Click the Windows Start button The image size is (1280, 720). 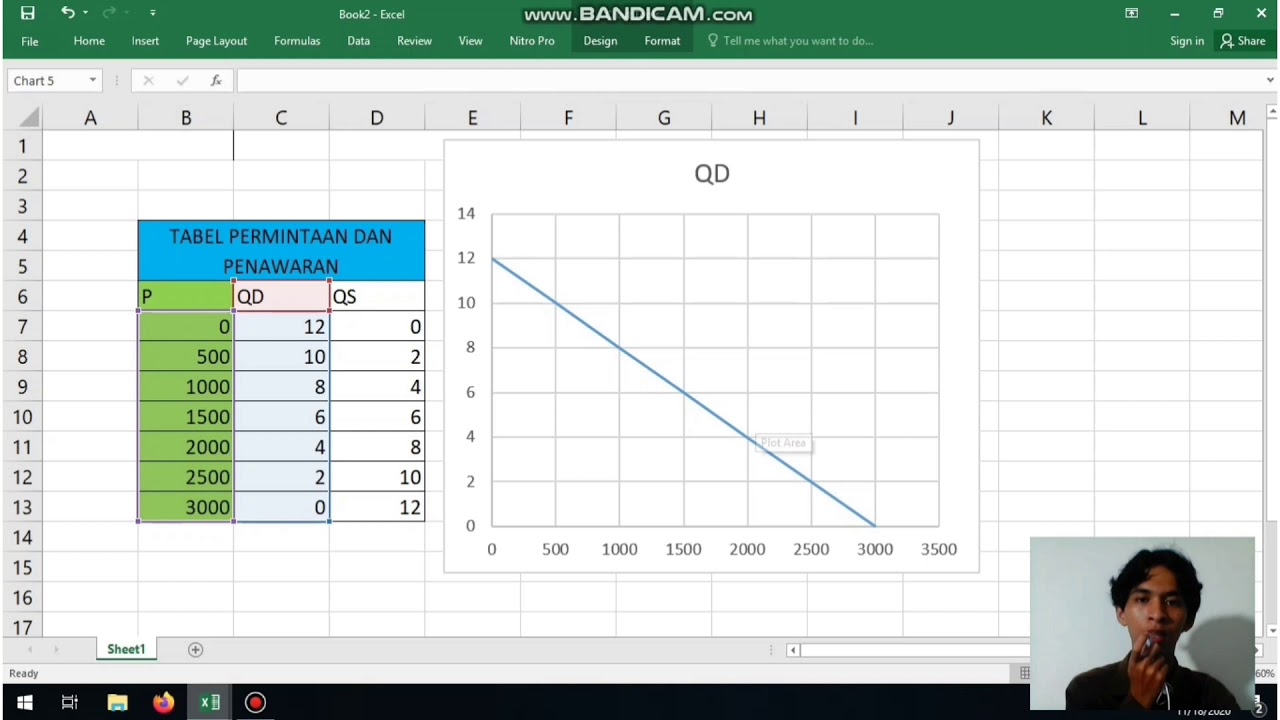pos(24,703)
